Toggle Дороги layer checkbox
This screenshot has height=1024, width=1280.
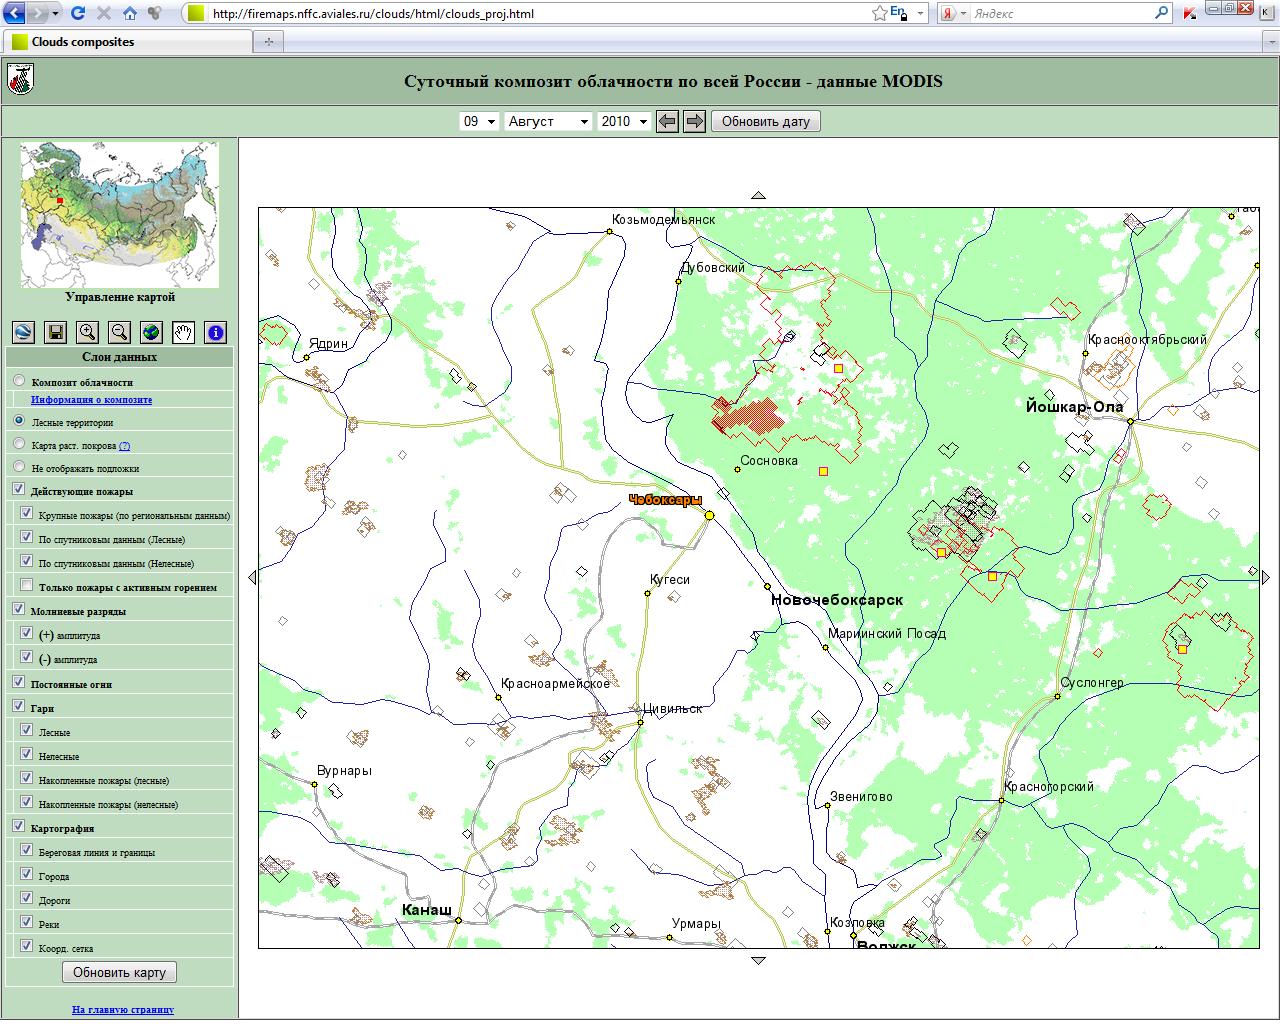tap(27, 898)
